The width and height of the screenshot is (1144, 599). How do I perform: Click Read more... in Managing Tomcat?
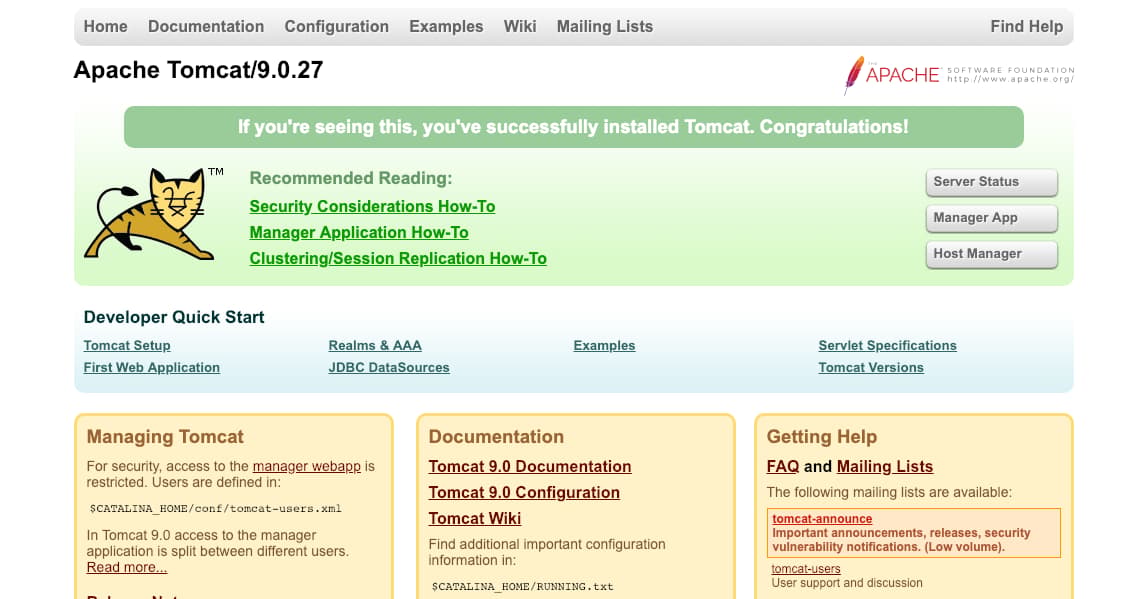coord(127,567)
